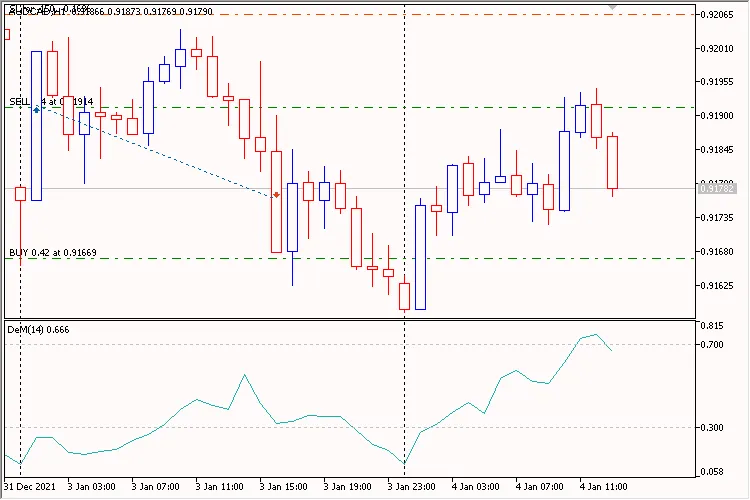Click the tall blue candle at chart start
Screen dimensions: 750x500
point(37,125)
